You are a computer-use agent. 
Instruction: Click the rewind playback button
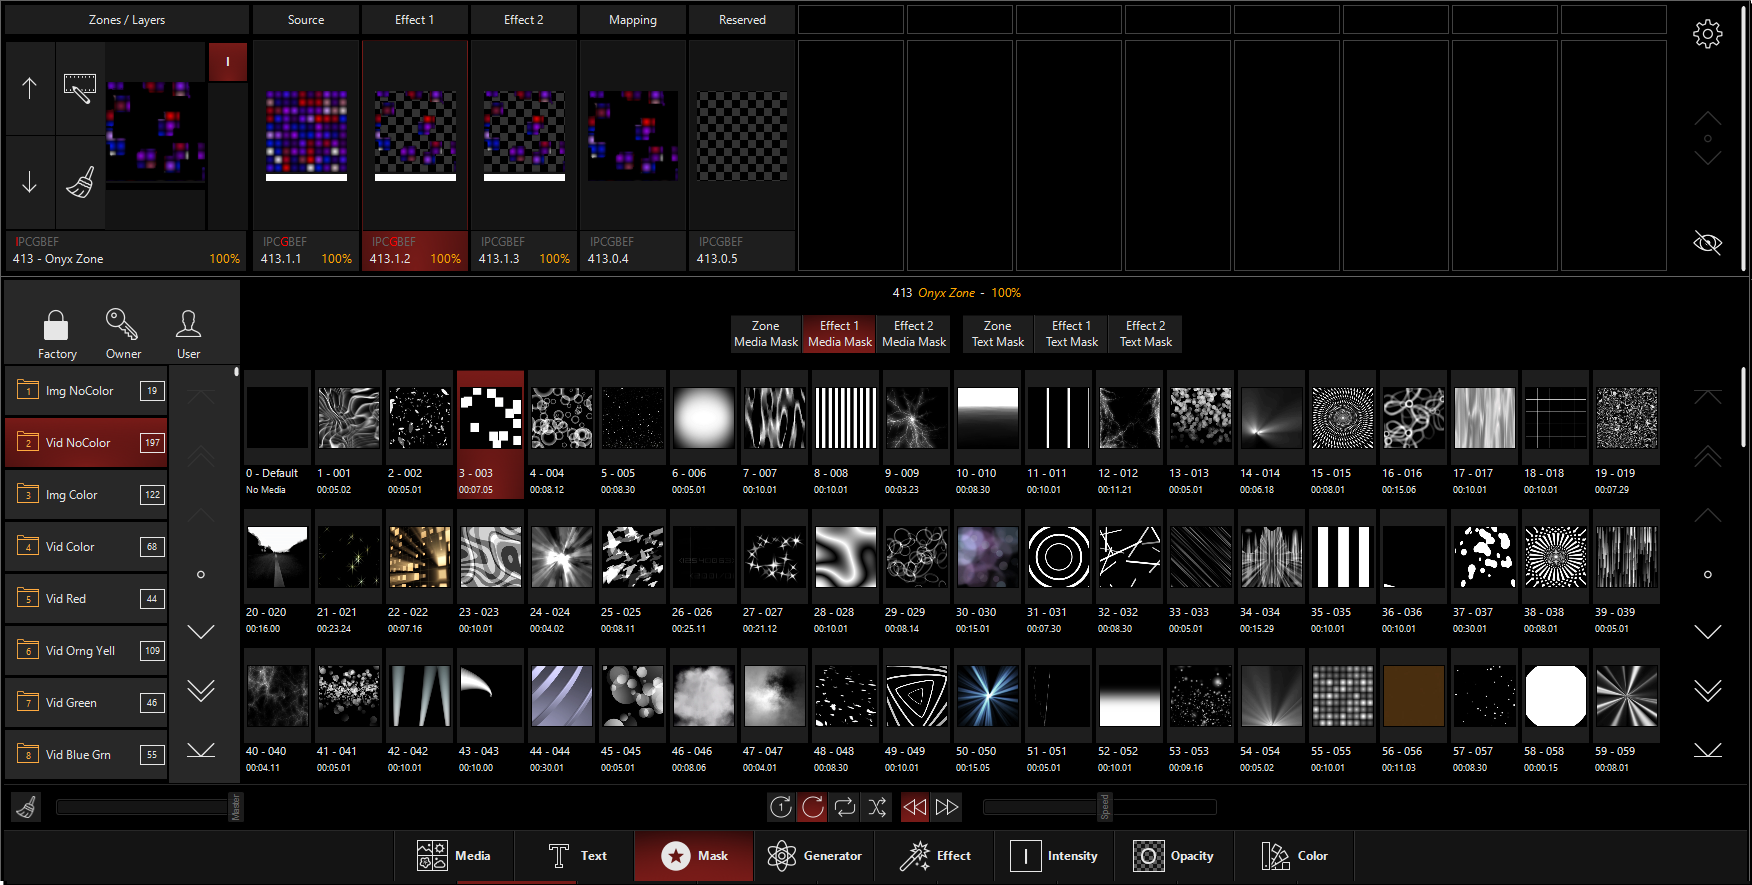(915, 807)
